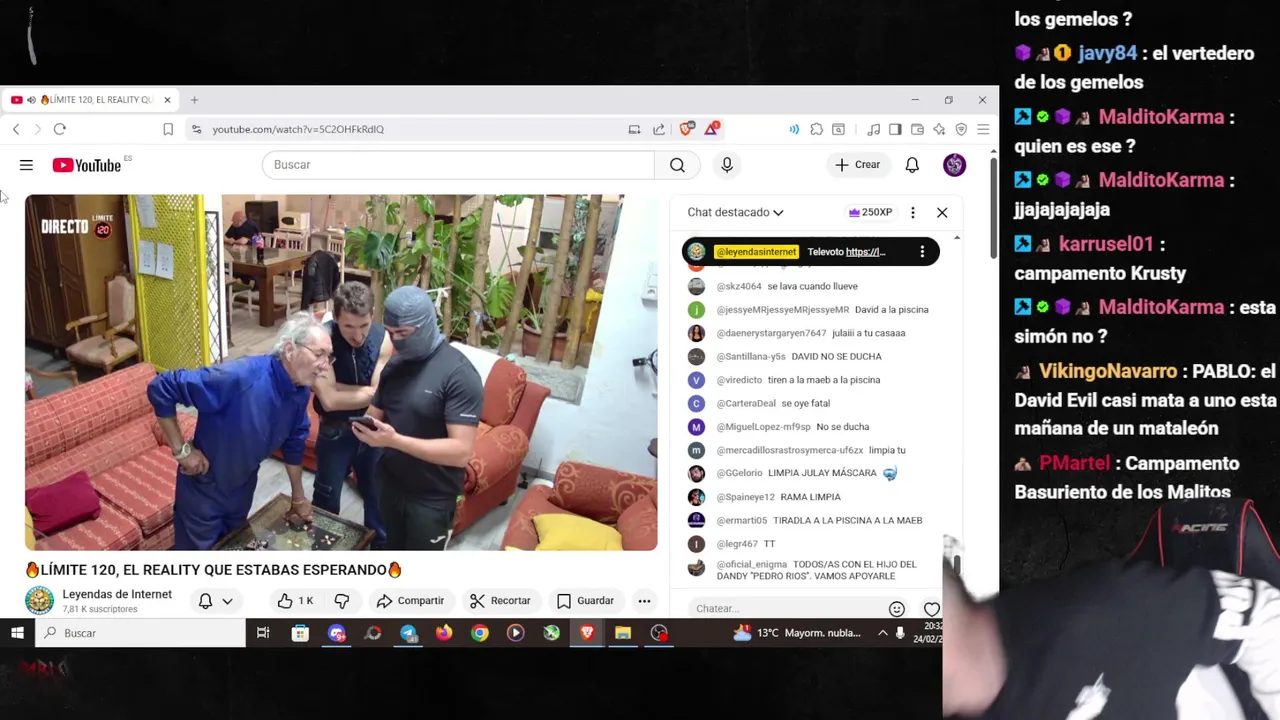This screenshot has width=1280, height=720.
Task: Select the LÍMITE 120 browser tab
Action: click(90, 100)
